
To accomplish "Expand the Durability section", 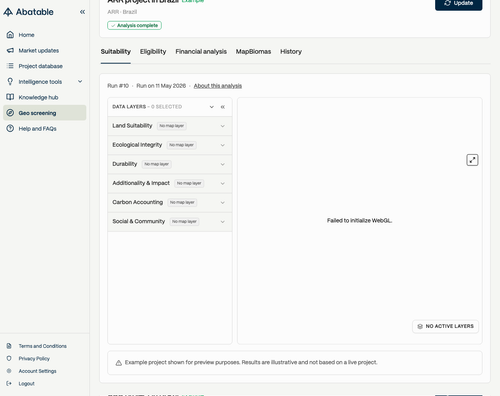I will (170, 164).
